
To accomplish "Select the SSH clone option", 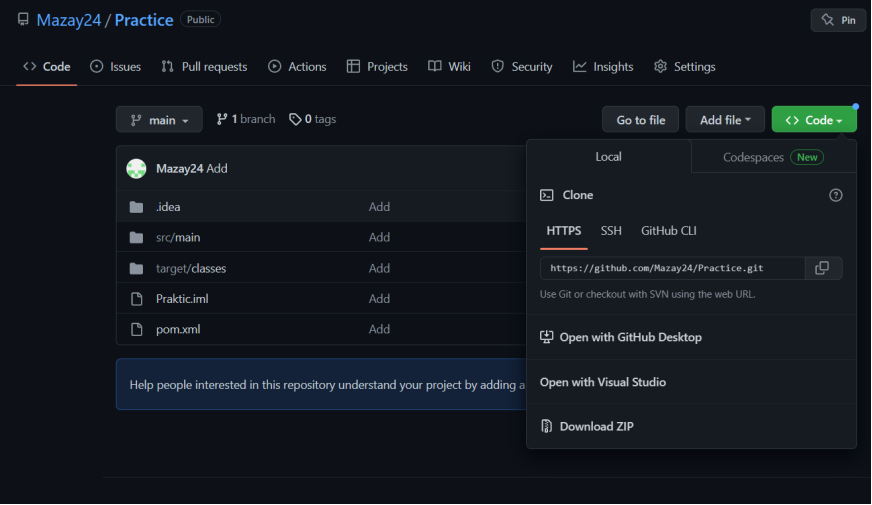I will tap(611, 231).
